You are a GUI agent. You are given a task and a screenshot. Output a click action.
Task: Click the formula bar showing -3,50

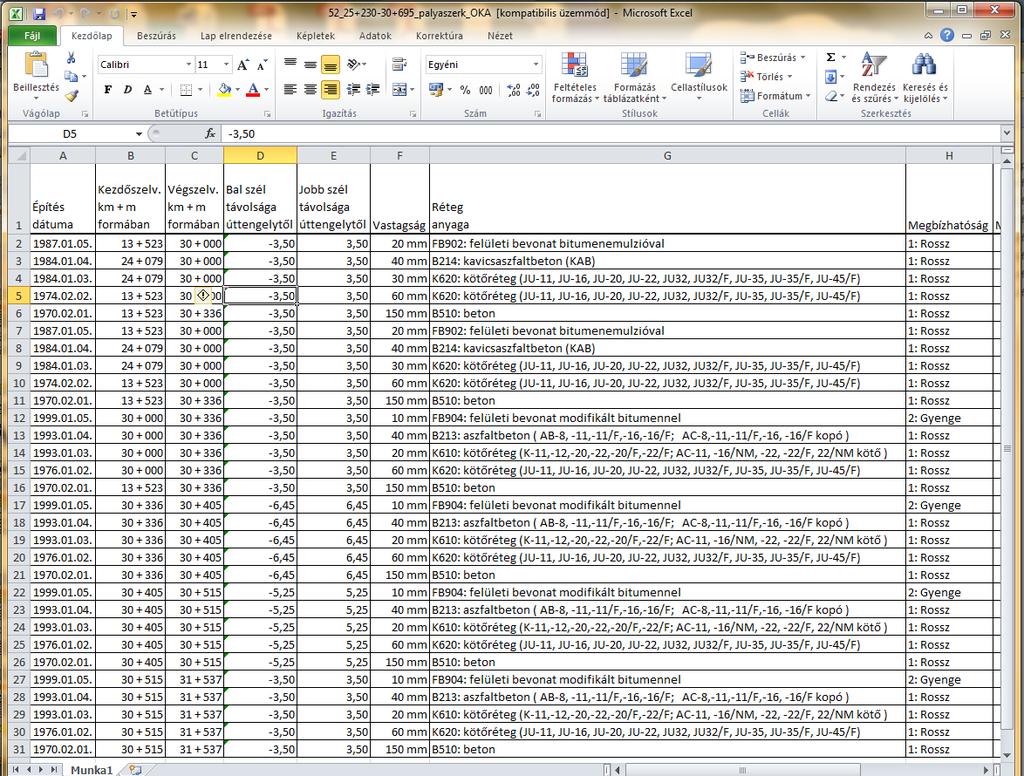point(611,134)
